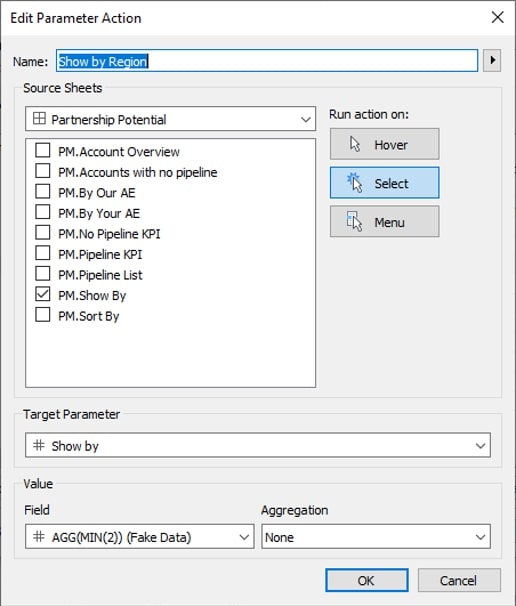
Task: Confirm with the OK button
Action: coord(366,580)
